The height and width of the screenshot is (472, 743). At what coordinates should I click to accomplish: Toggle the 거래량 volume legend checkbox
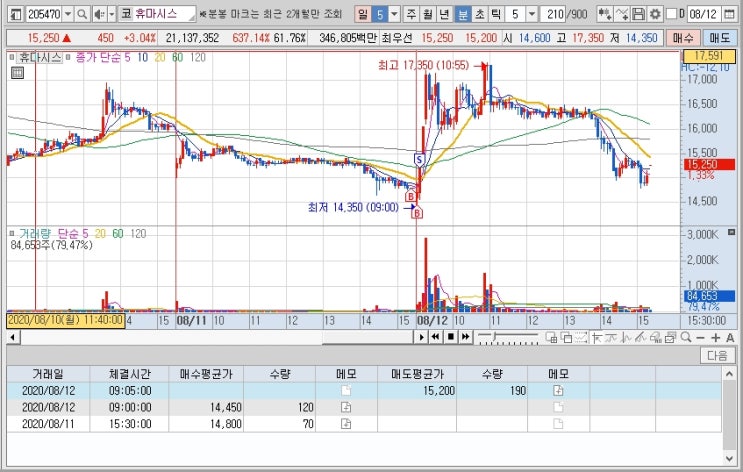(x=12, y=234)
